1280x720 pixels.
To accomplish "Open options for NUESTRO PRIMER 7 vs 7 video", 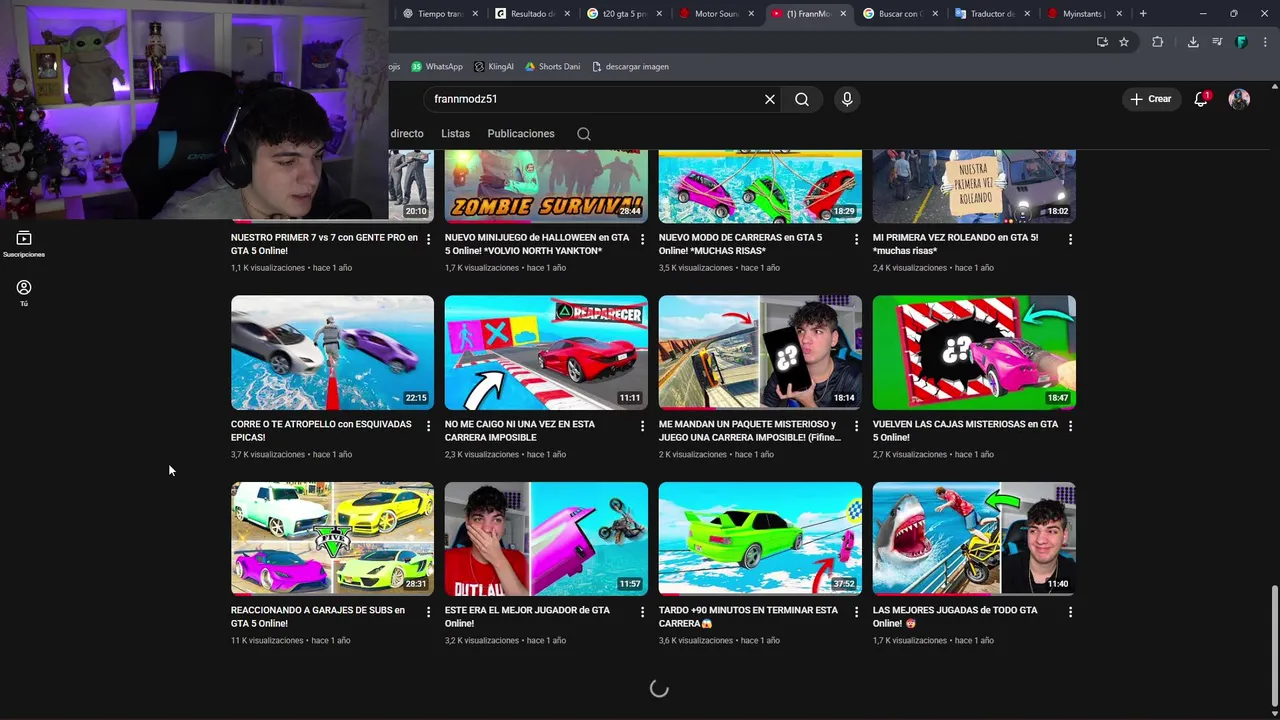I will coord(428,239).
